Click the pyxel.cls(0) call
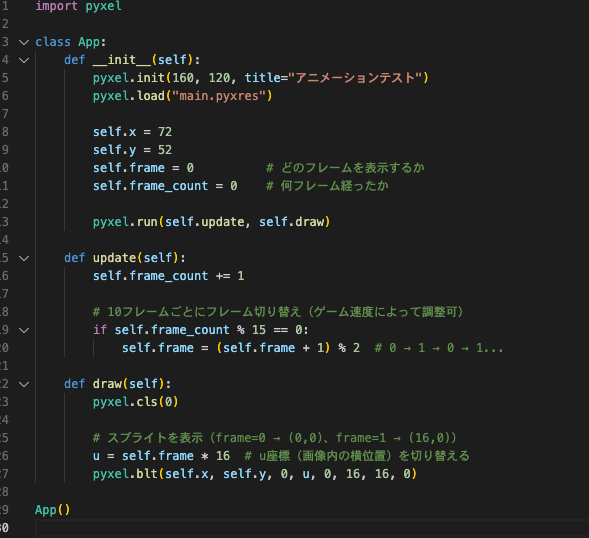This screenshot has height=538, width=589. (136, 402)
